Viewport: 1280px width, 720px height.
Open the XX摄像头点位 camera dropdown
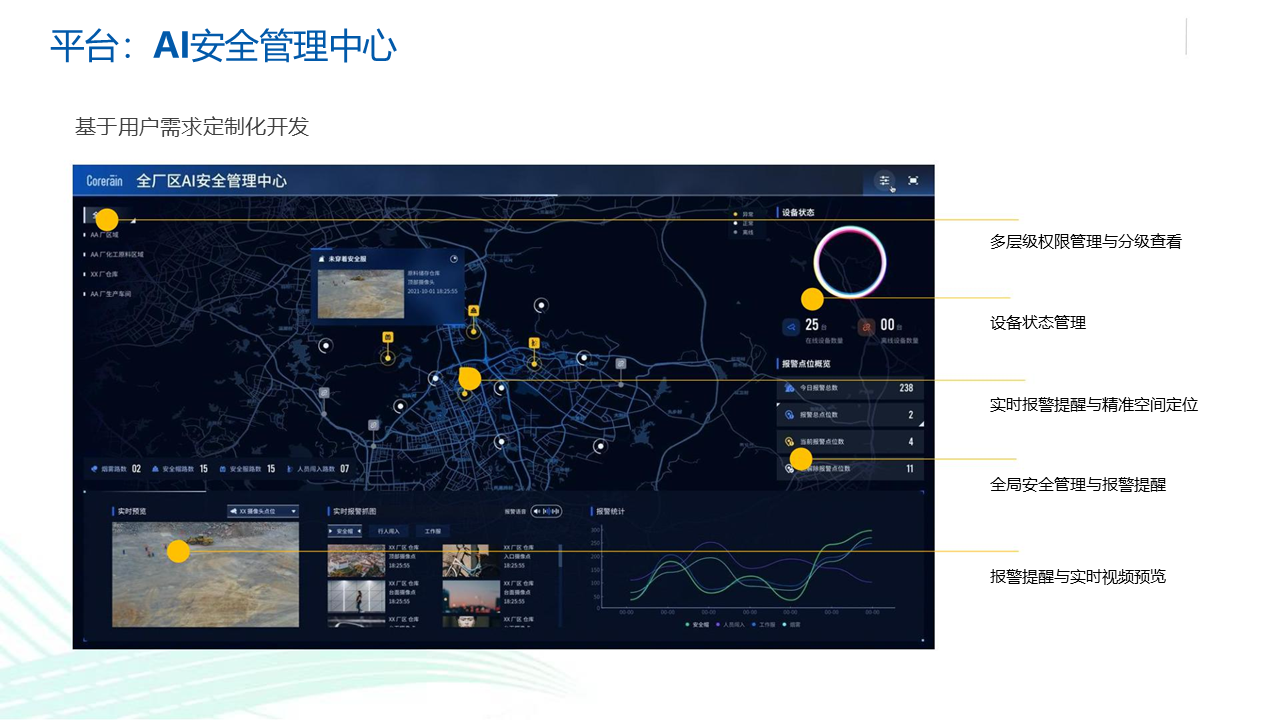point(263,511)
